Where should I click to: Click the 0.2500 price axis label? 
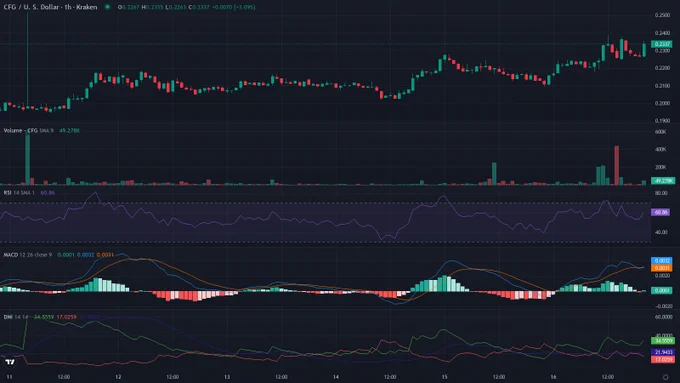click(x=662, y=15)
